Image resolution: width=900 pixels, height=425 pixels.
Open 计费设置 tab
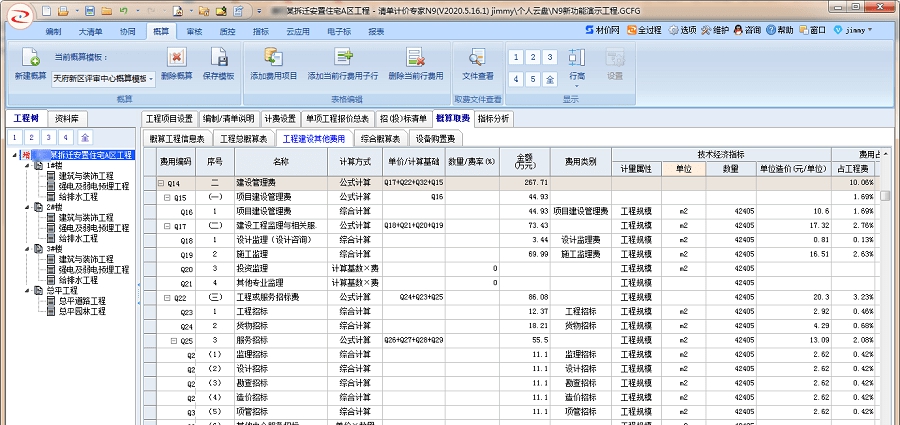click(280, 119)
